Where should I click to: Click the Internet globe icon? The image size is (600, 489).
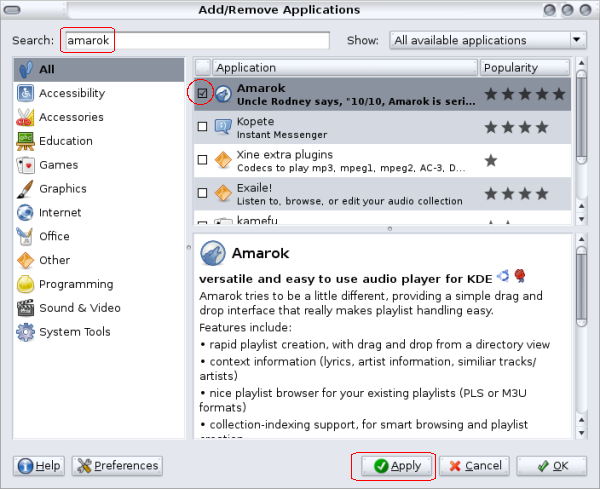[25, 213]
